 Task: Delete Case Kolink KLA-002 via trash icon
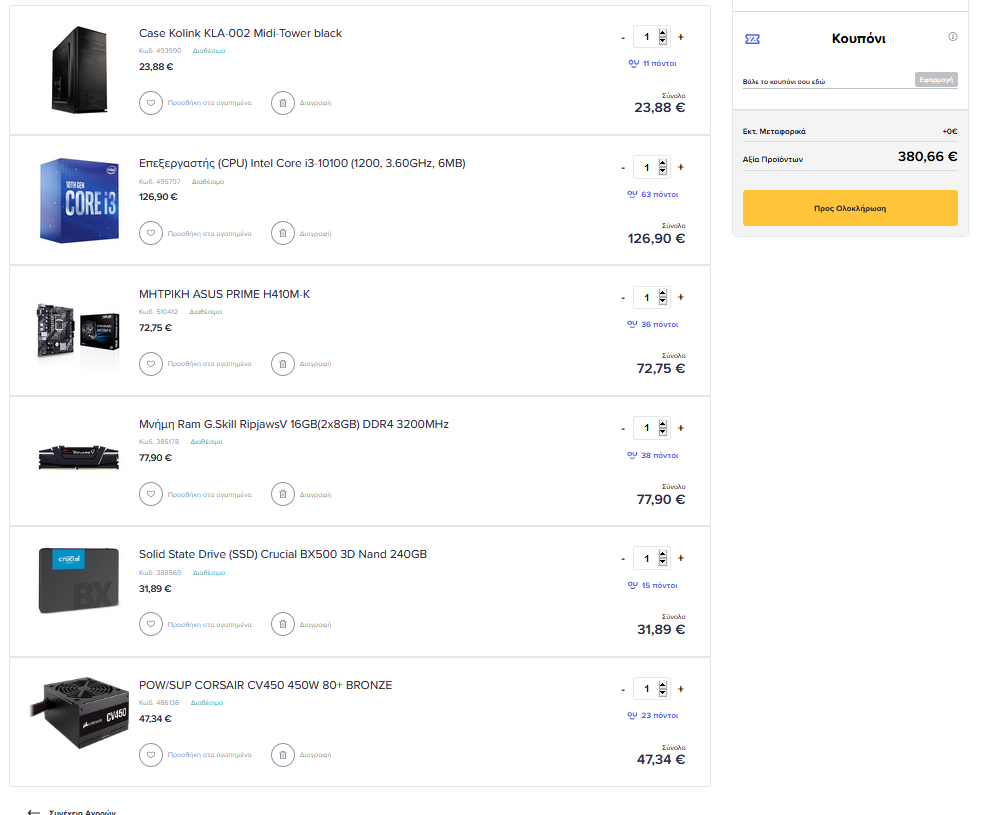pyautogui.click(x=283, y=103)
